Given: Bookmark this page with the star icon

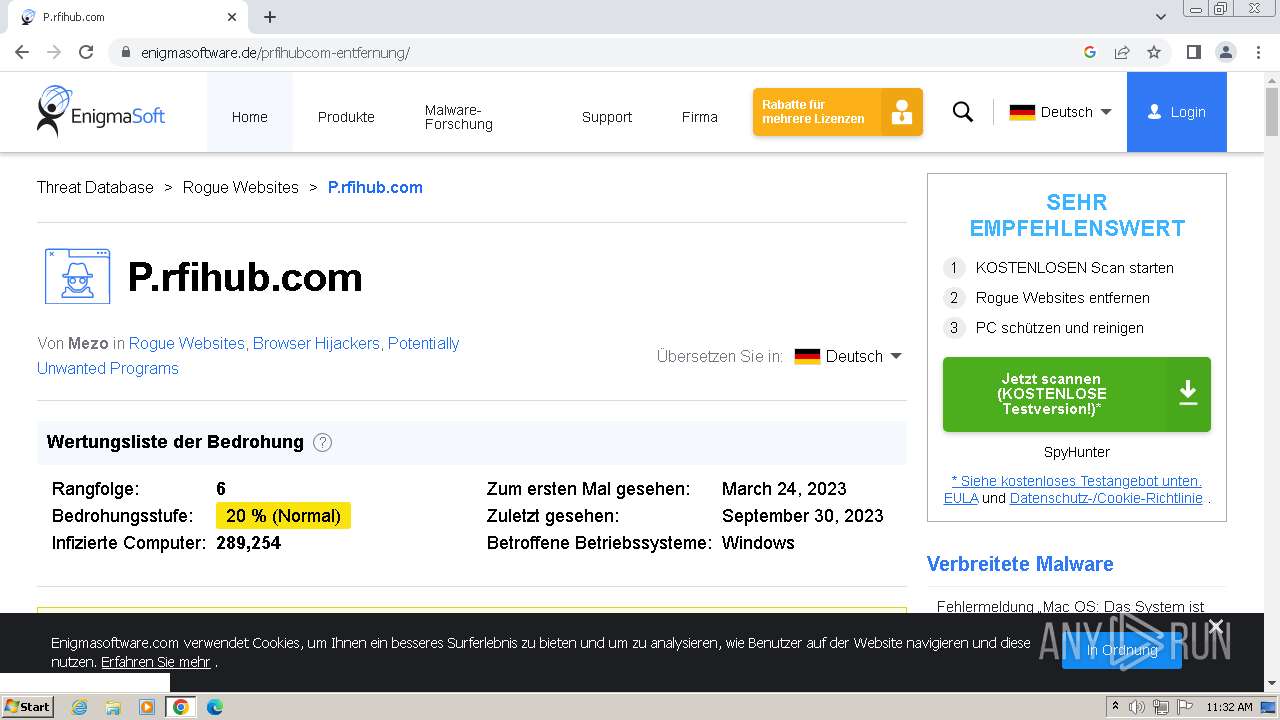Looking at the screenshot, I should coord(1154,52).
